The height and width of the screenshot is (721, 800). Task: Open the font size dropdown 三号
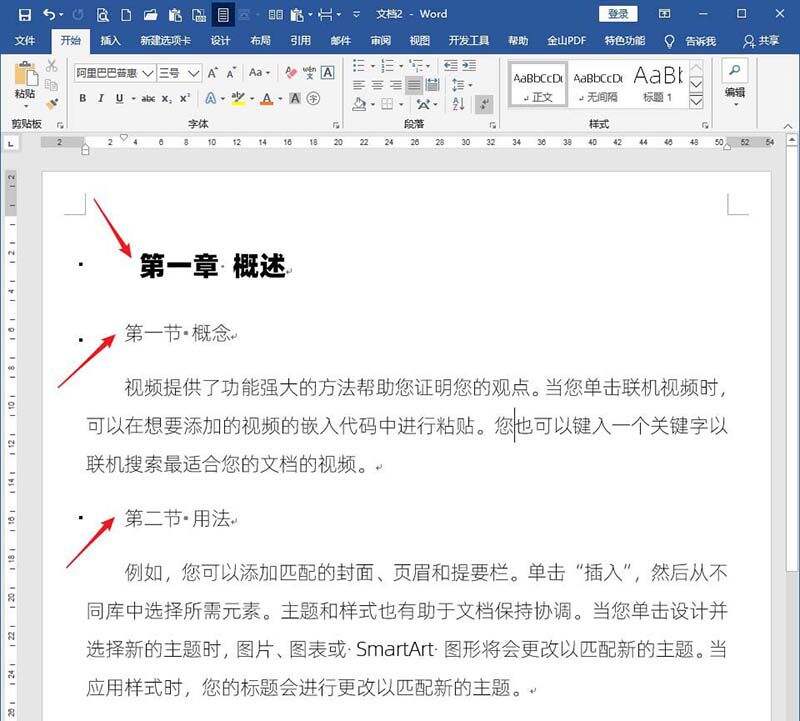pos(193,73)
